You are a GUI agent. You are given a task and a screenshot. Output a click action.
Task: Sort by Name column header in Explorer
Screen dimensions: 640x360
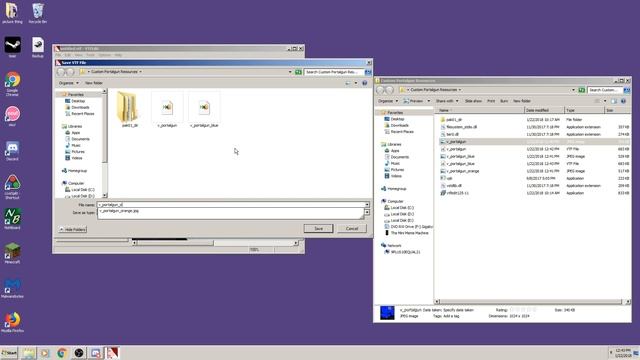tap(480, 110)
